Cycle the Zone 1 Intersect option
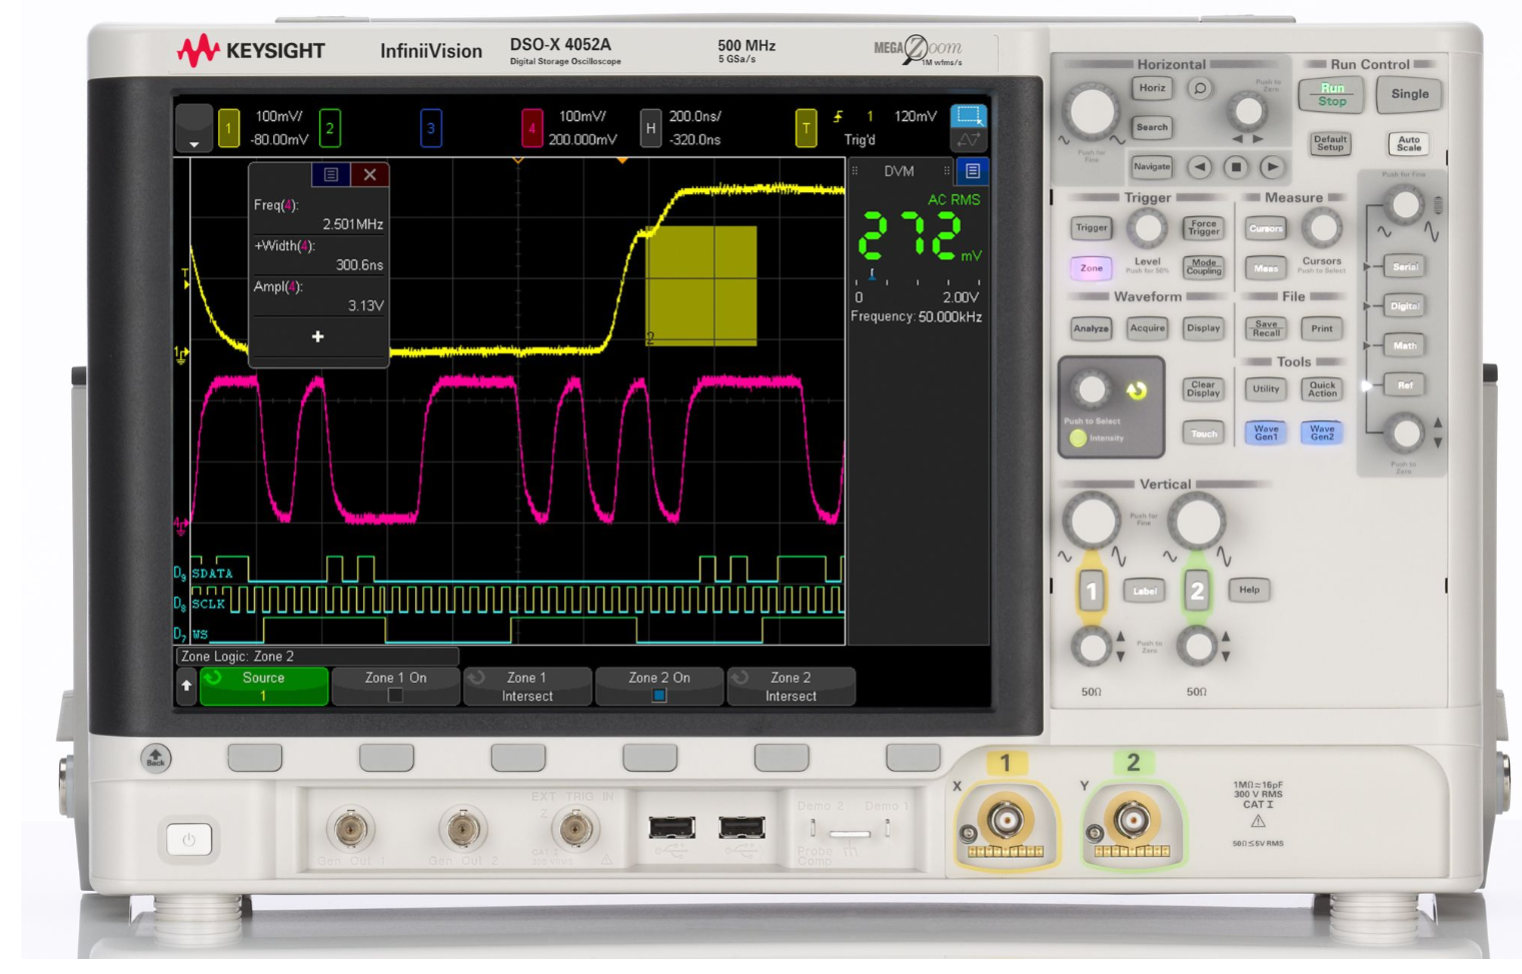 pyautogui.click(x=526, y=686)
